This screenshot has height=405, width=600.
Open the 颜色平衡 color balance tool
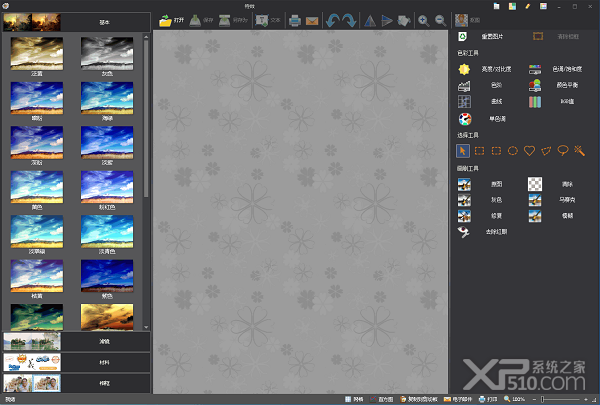tap(535, 85)
